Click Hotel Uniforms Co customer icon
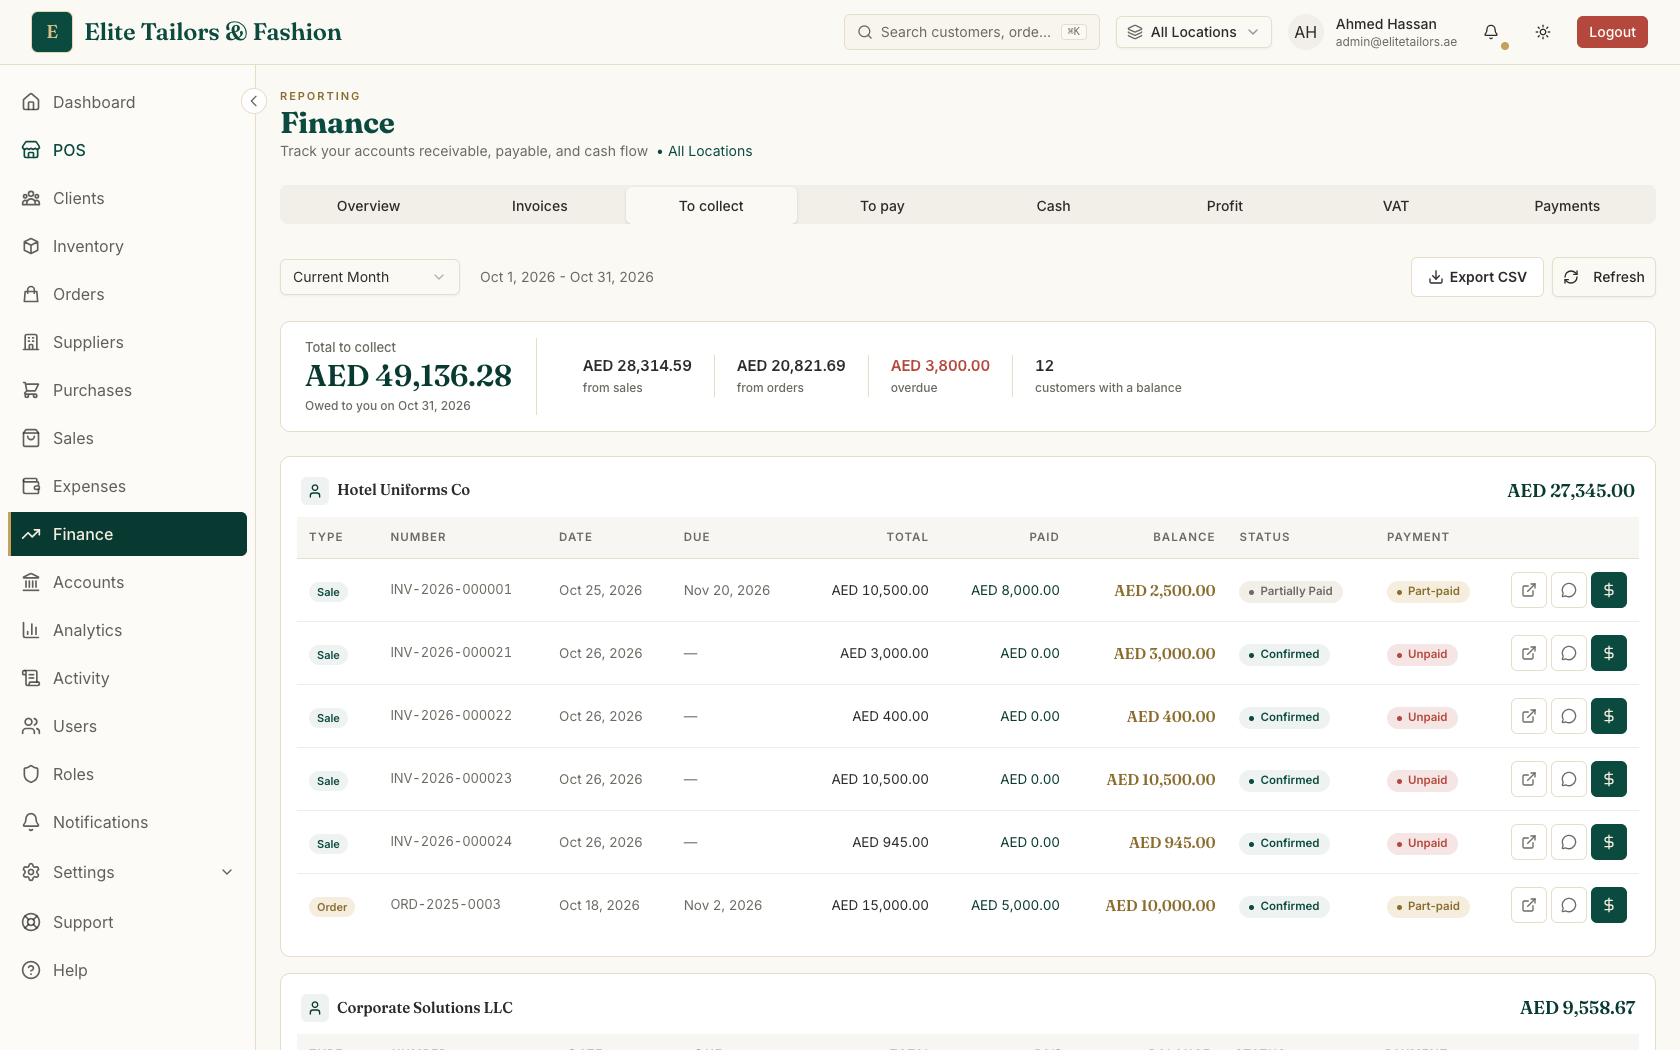Viewport: 1680px width, 1050px height. [315, 490]
